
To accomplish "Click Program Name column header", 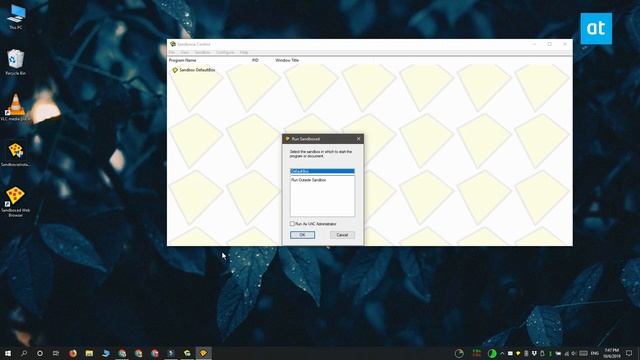I will coord(182,60).
